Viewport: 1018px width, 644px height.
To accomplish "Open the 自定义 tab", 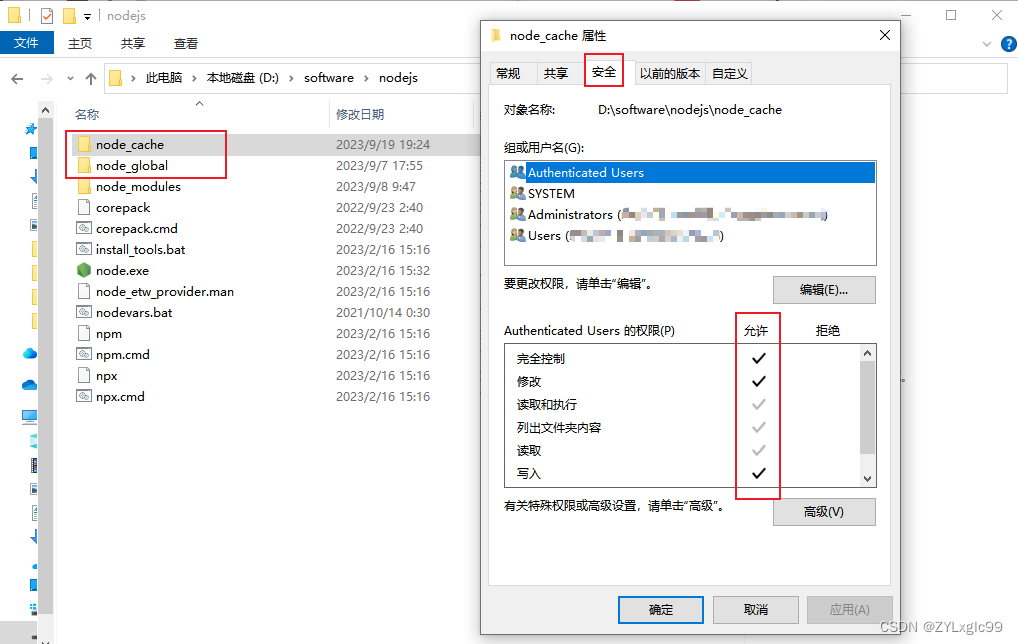I will (730, 73).
